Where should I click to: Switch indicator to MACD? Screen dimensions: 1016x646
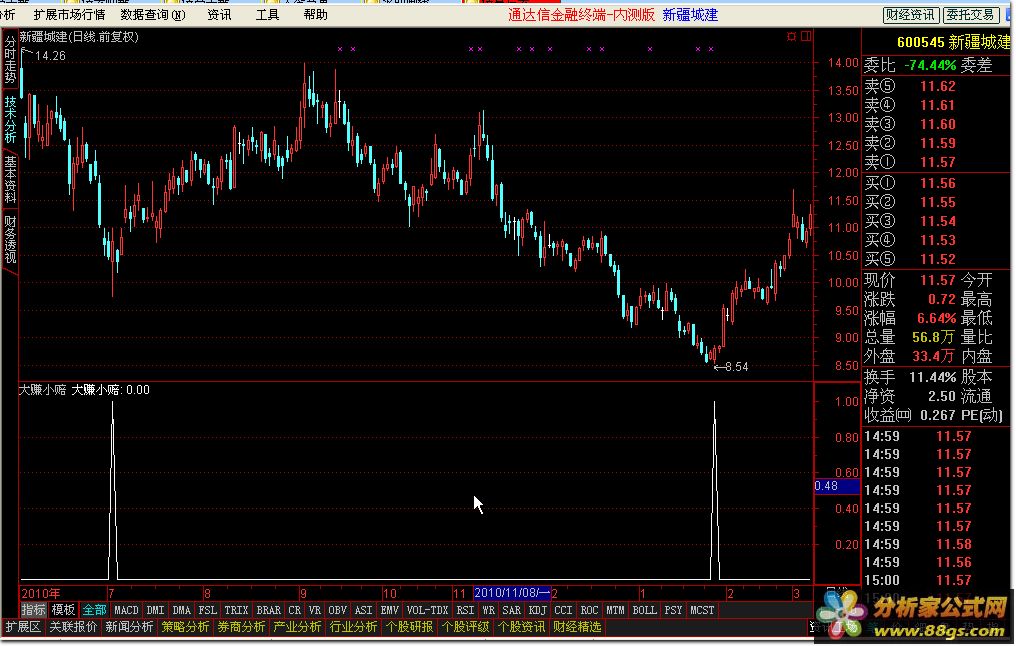click(126, 610)
